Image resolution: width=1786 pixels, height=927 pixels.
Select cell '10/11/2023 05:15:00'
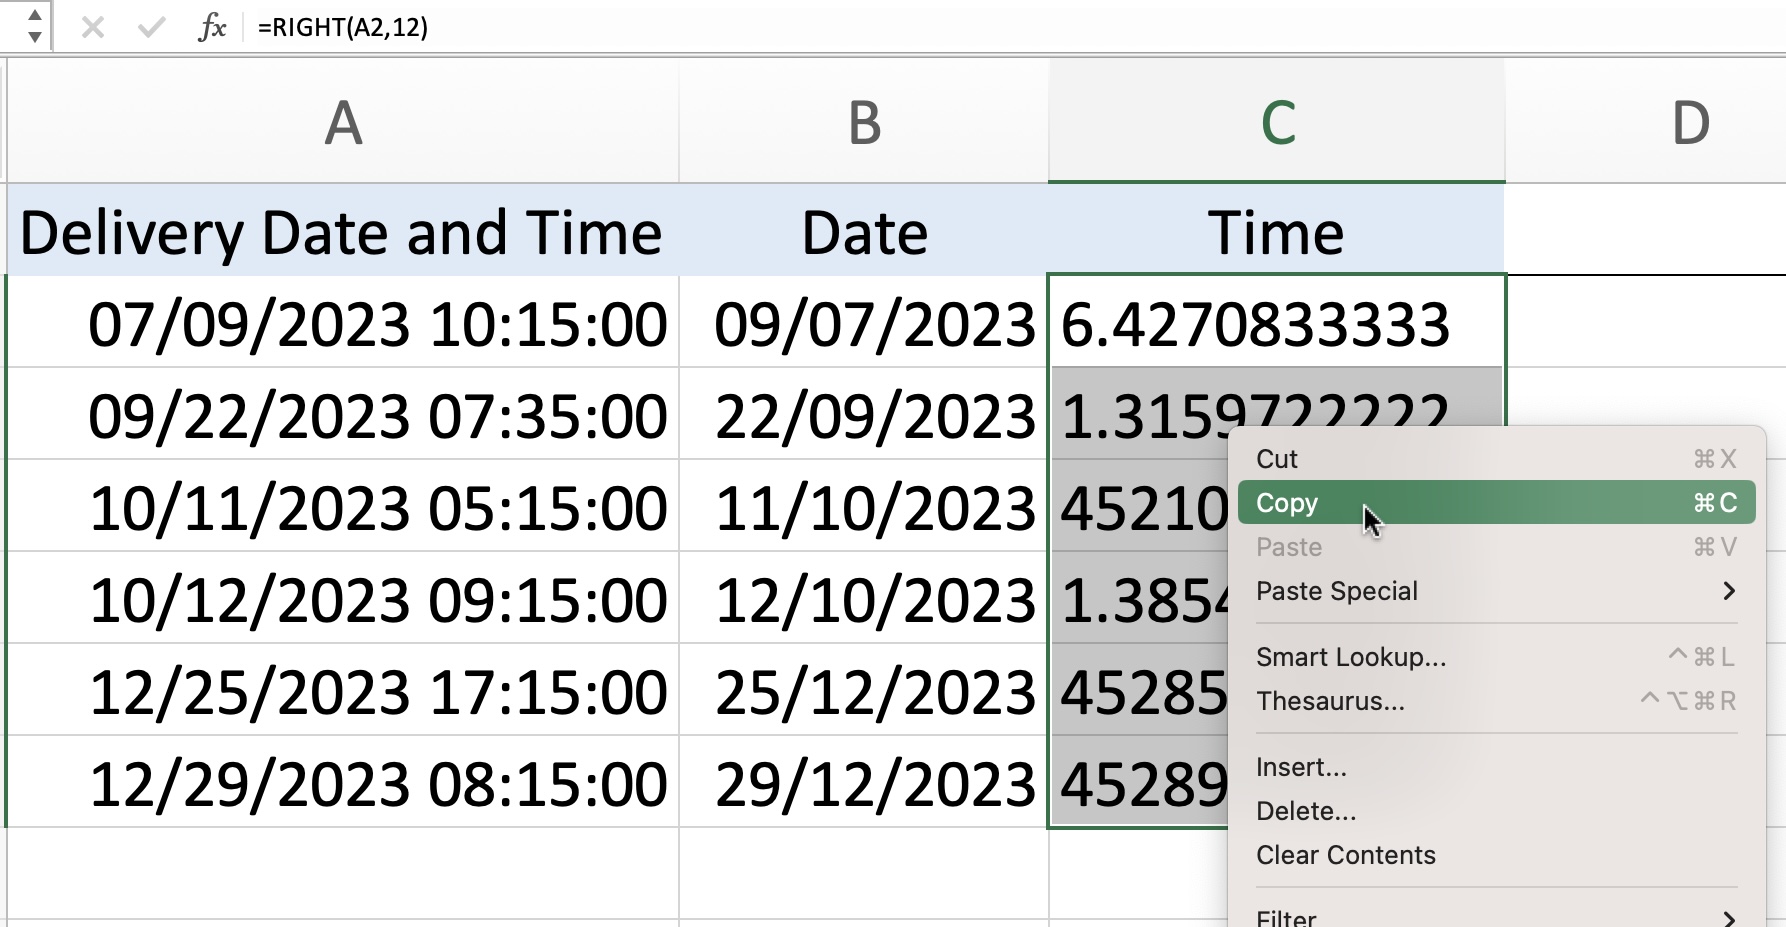click(343, 507)
